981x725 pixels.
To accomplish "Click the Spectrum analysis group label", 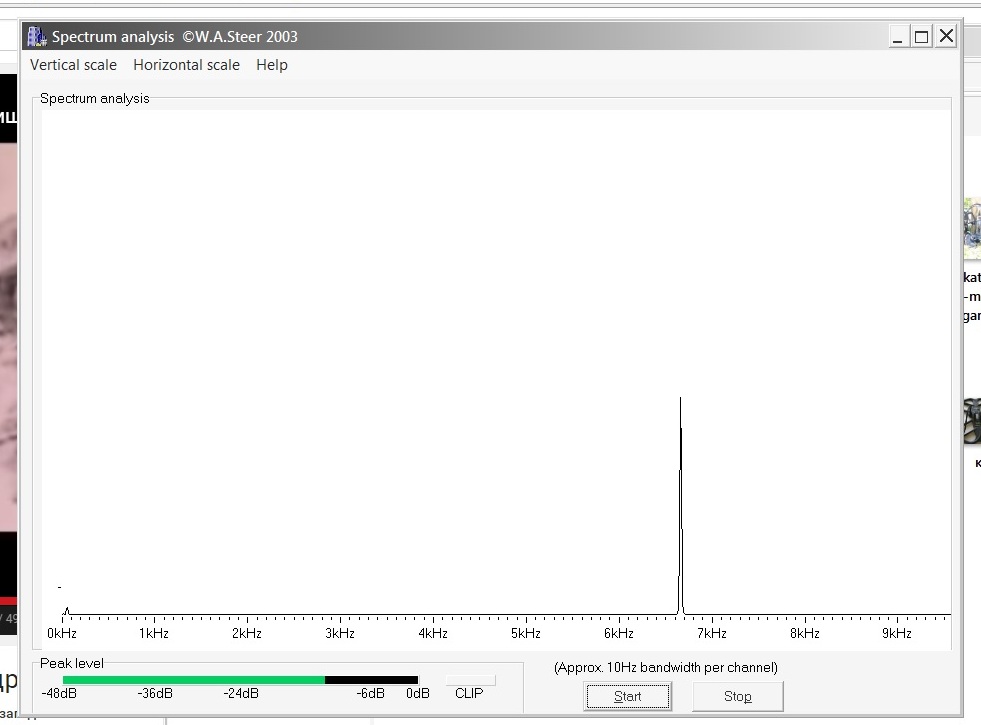I will click(x=94, y=98).
